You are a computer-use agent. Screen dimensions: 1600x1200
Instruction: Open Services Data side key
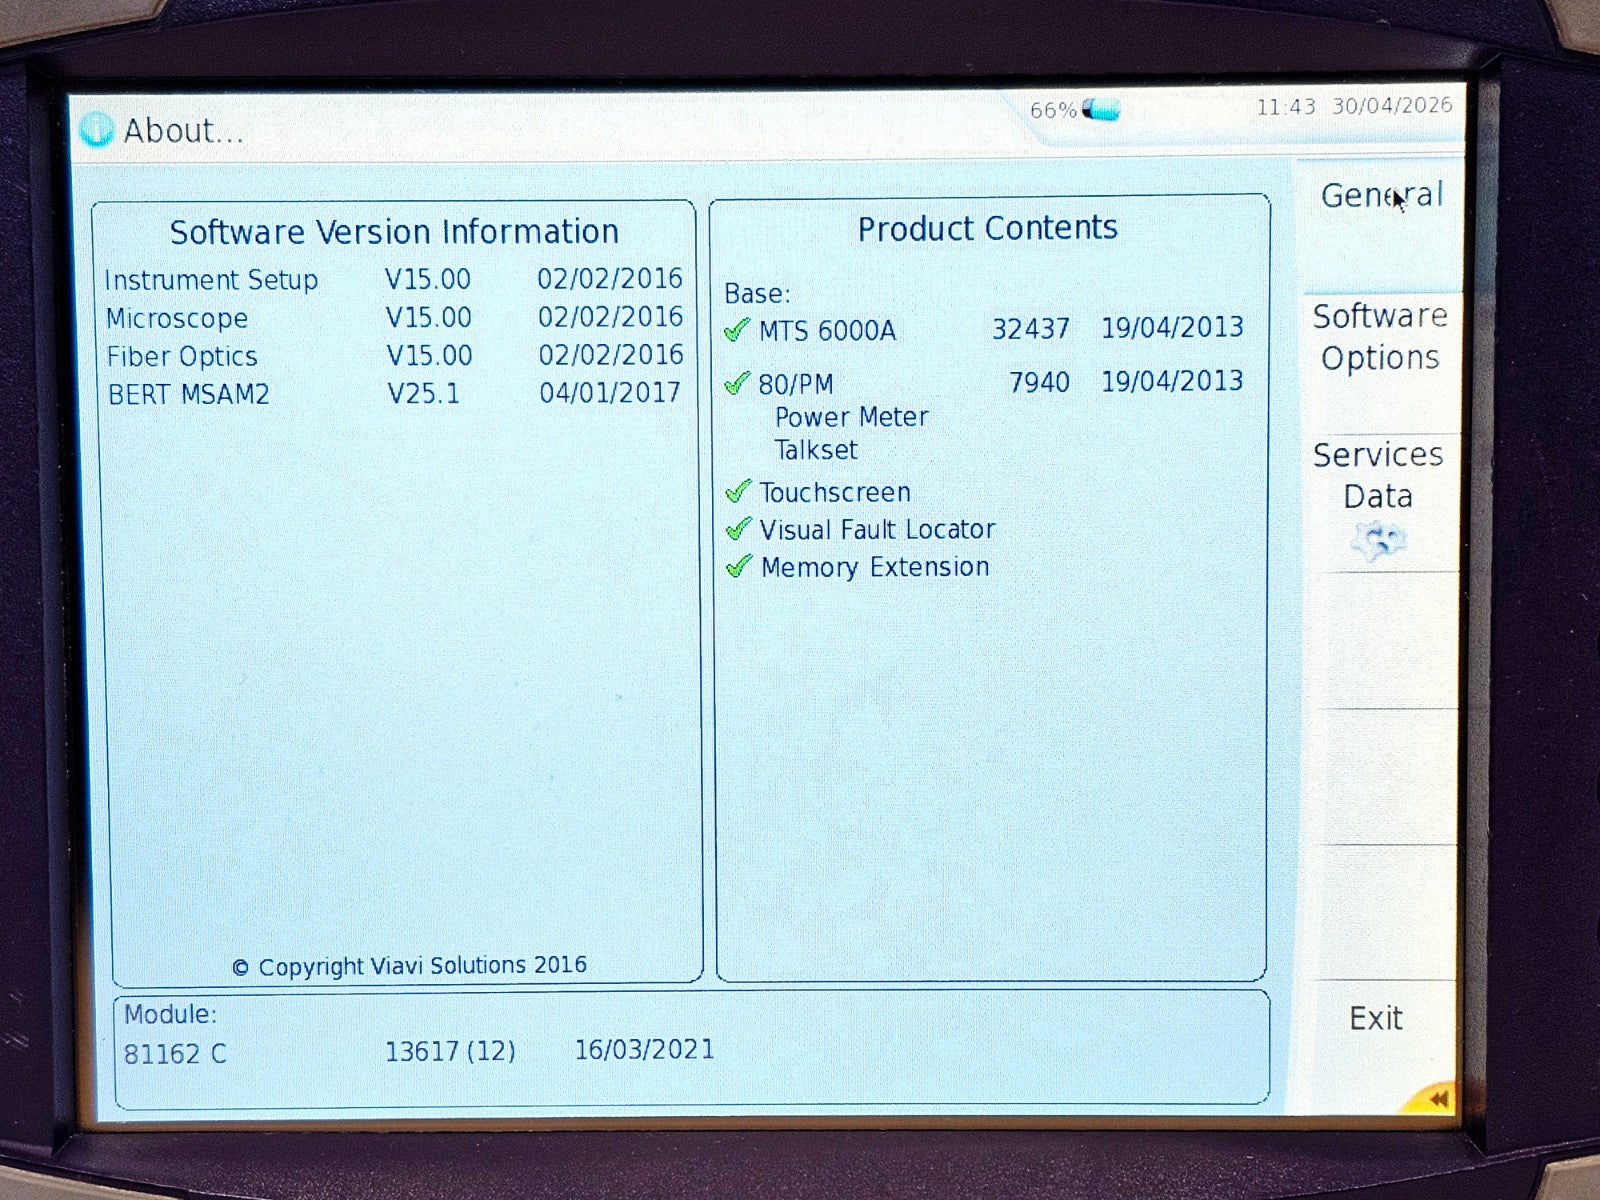(x=1379, y=502)
